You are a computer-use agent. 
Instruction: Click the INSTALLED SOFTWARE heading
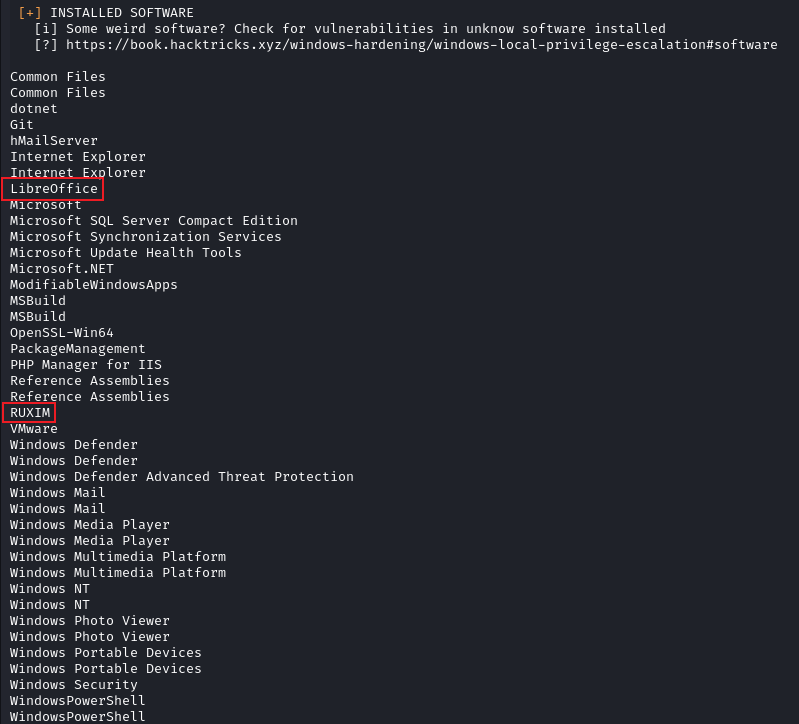(x=122, y=13)
